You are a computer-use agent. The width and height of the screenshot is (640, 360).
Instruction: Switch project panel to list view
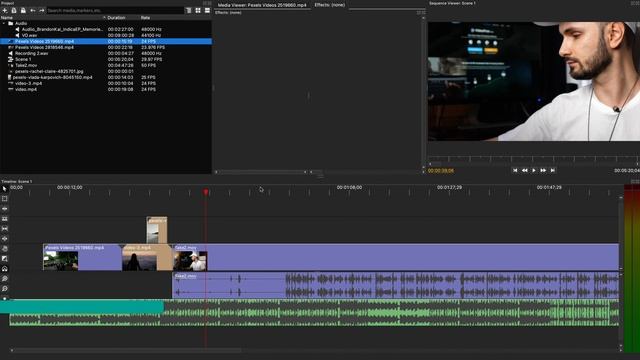[207, 10]
